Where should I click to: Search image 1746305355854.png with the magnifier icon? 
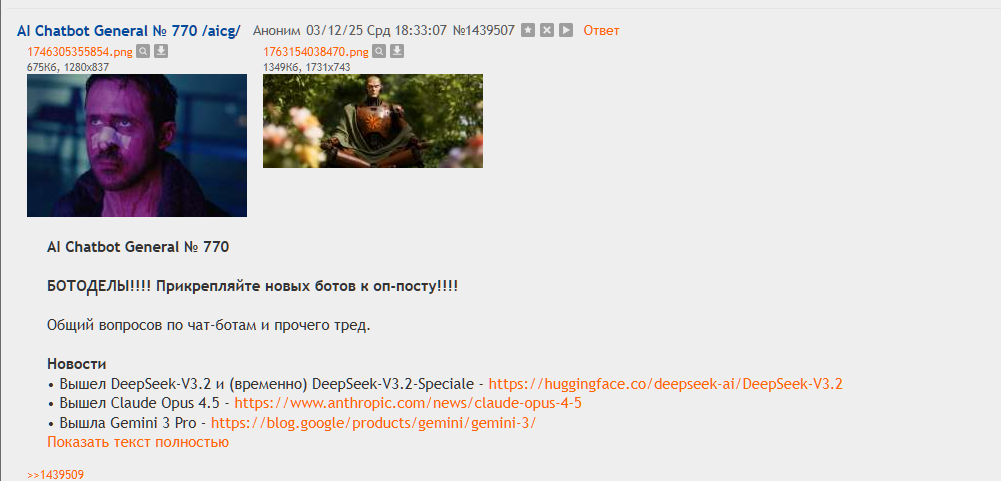point(143,51)
